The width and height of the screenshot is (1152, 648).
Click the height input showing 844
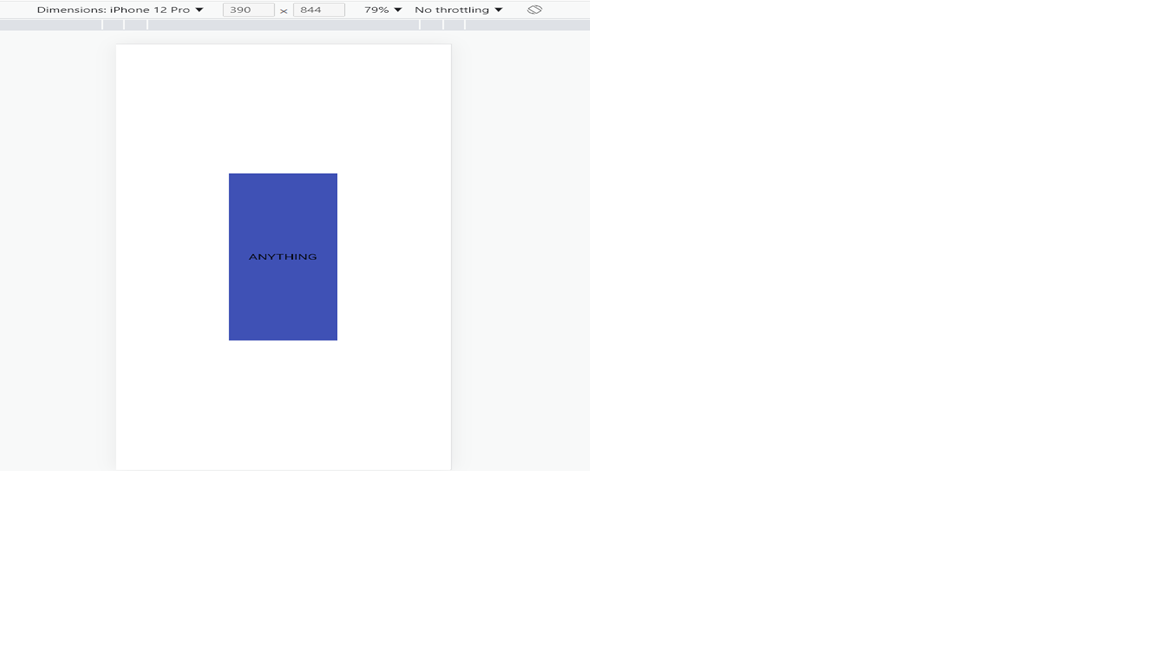point(318,9)
